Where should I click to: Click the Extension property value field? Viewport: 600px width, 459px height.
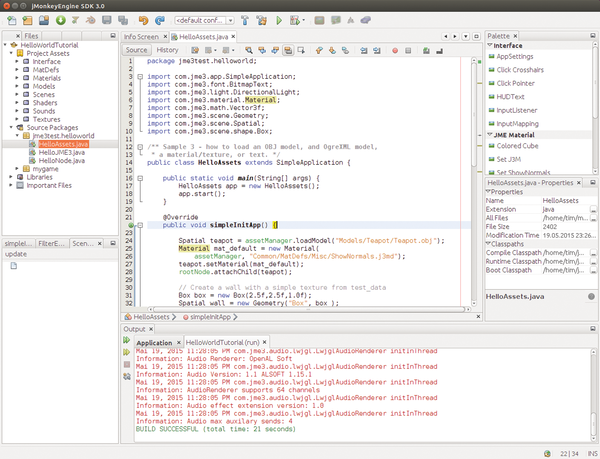click(565, 209)
